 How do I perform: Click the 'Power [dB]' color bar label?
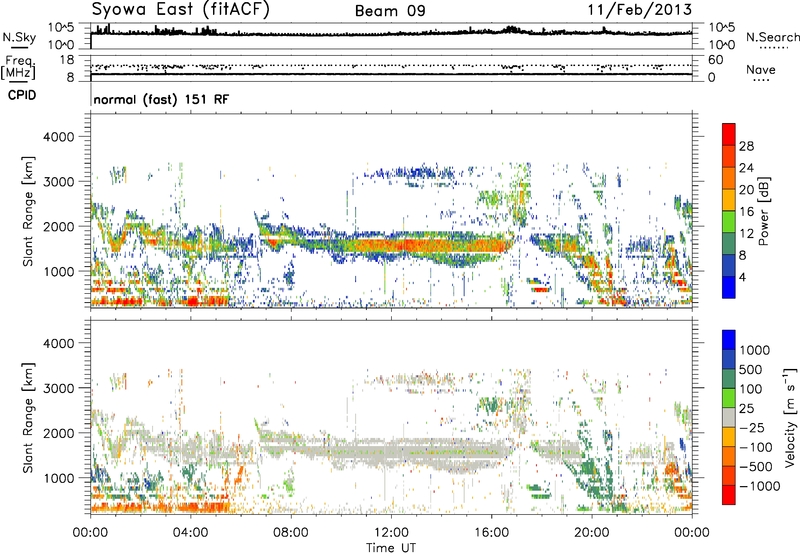[x=763, y=211]
